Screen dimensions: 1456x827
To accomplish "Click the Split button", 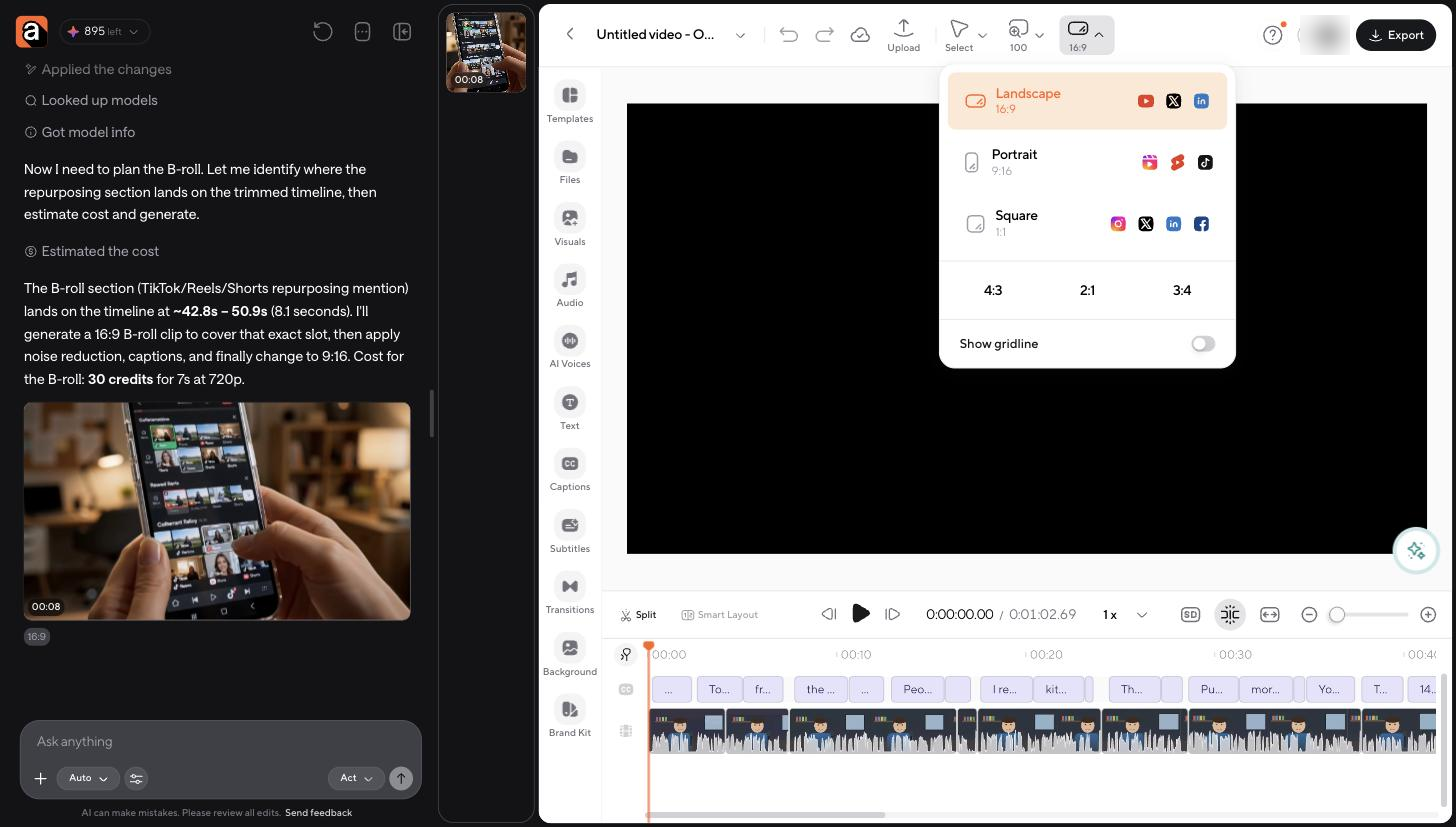I will pos(638,615).
